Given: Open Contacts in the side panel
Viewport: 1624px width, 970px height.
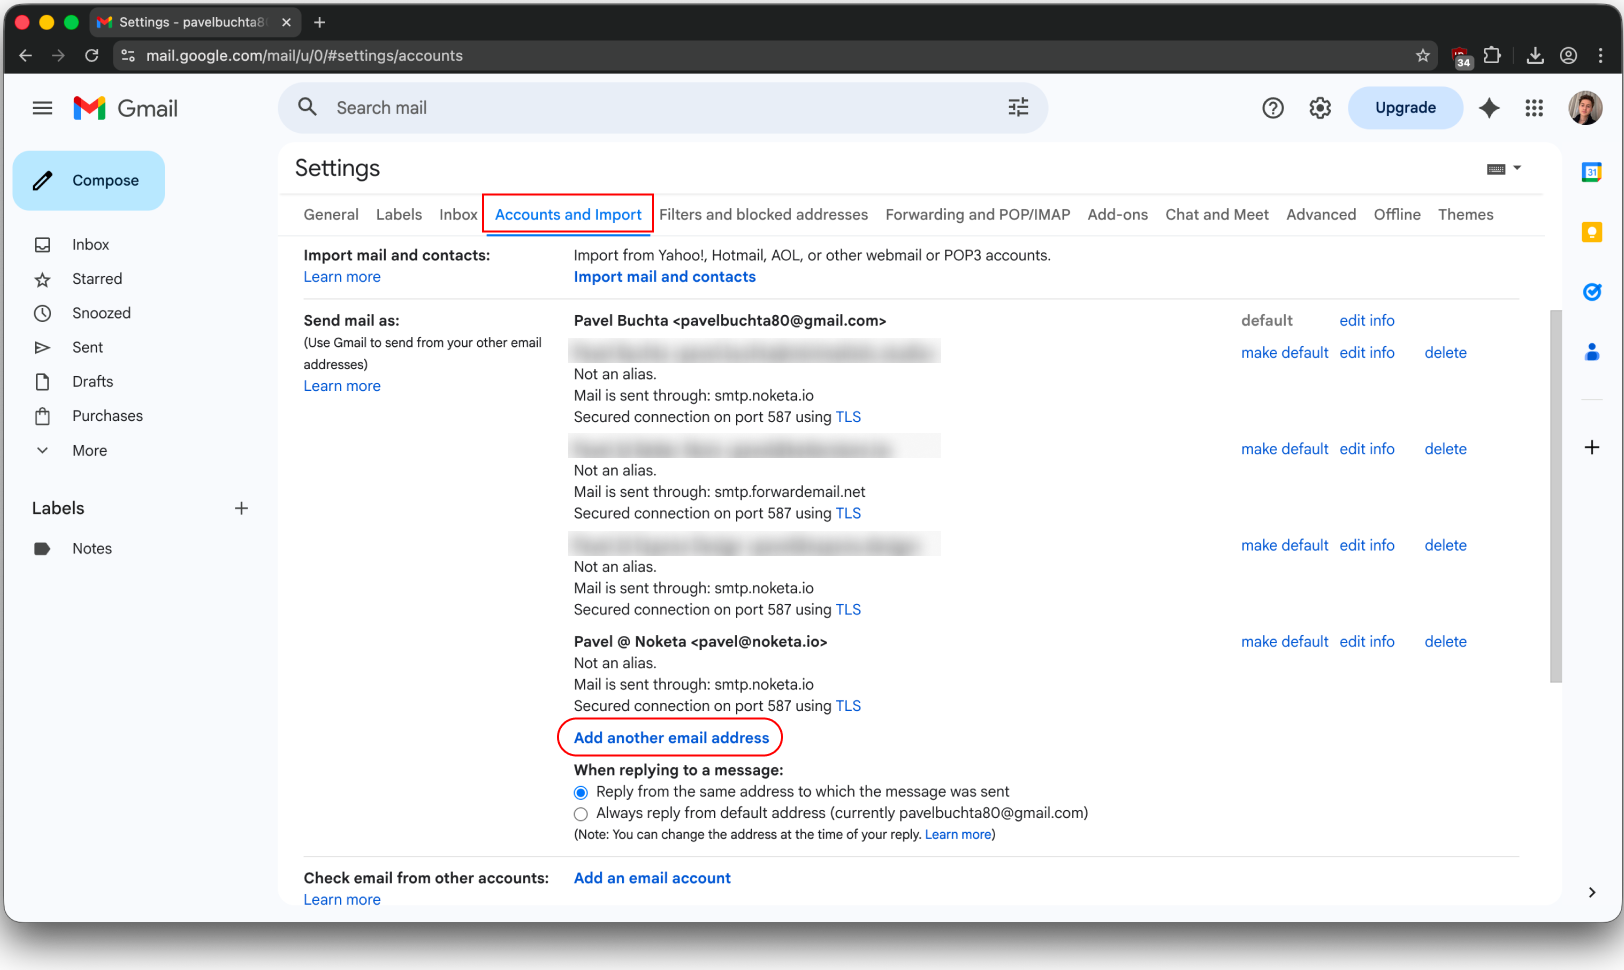Looking at the screenshot, I should pyautogui.click(x=1592, y=352).
